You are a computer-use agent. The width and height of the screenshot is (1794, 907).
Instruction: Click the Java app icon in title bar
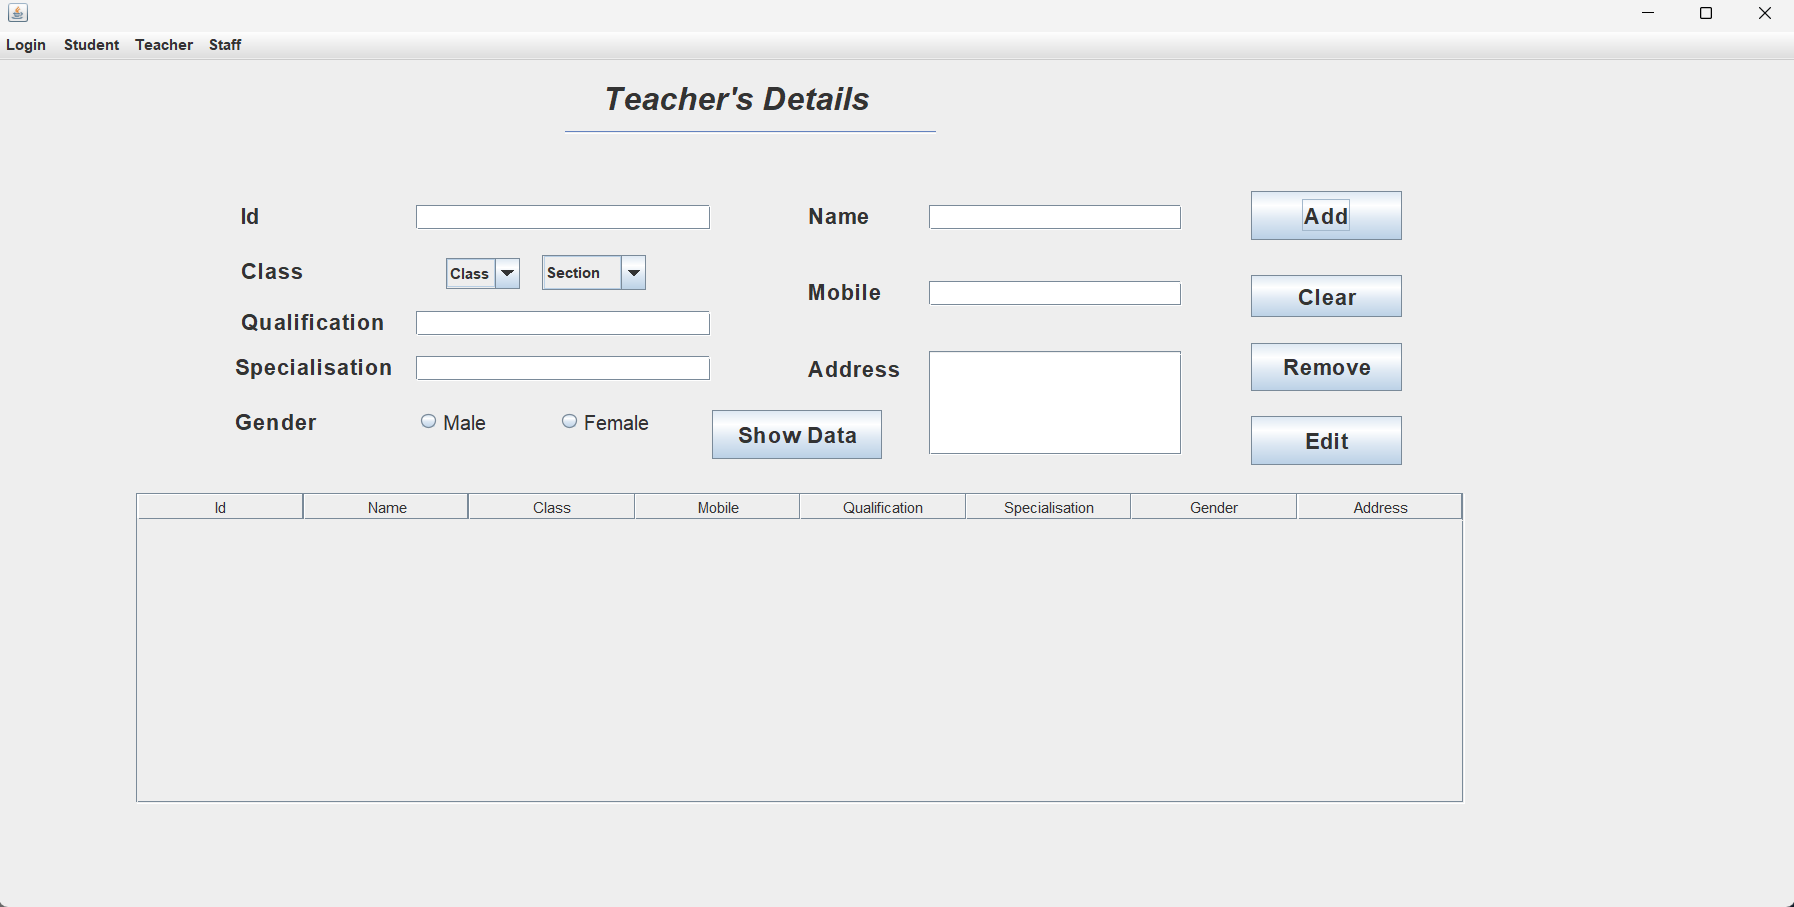pyautogui.click(x=17, y=13)
